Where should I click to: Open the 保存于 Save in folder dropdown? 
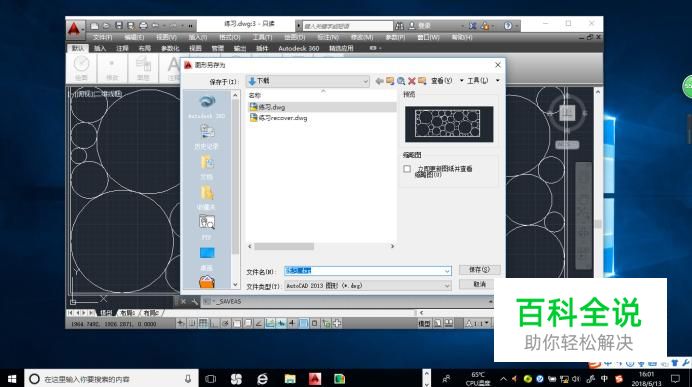point(307,81)
